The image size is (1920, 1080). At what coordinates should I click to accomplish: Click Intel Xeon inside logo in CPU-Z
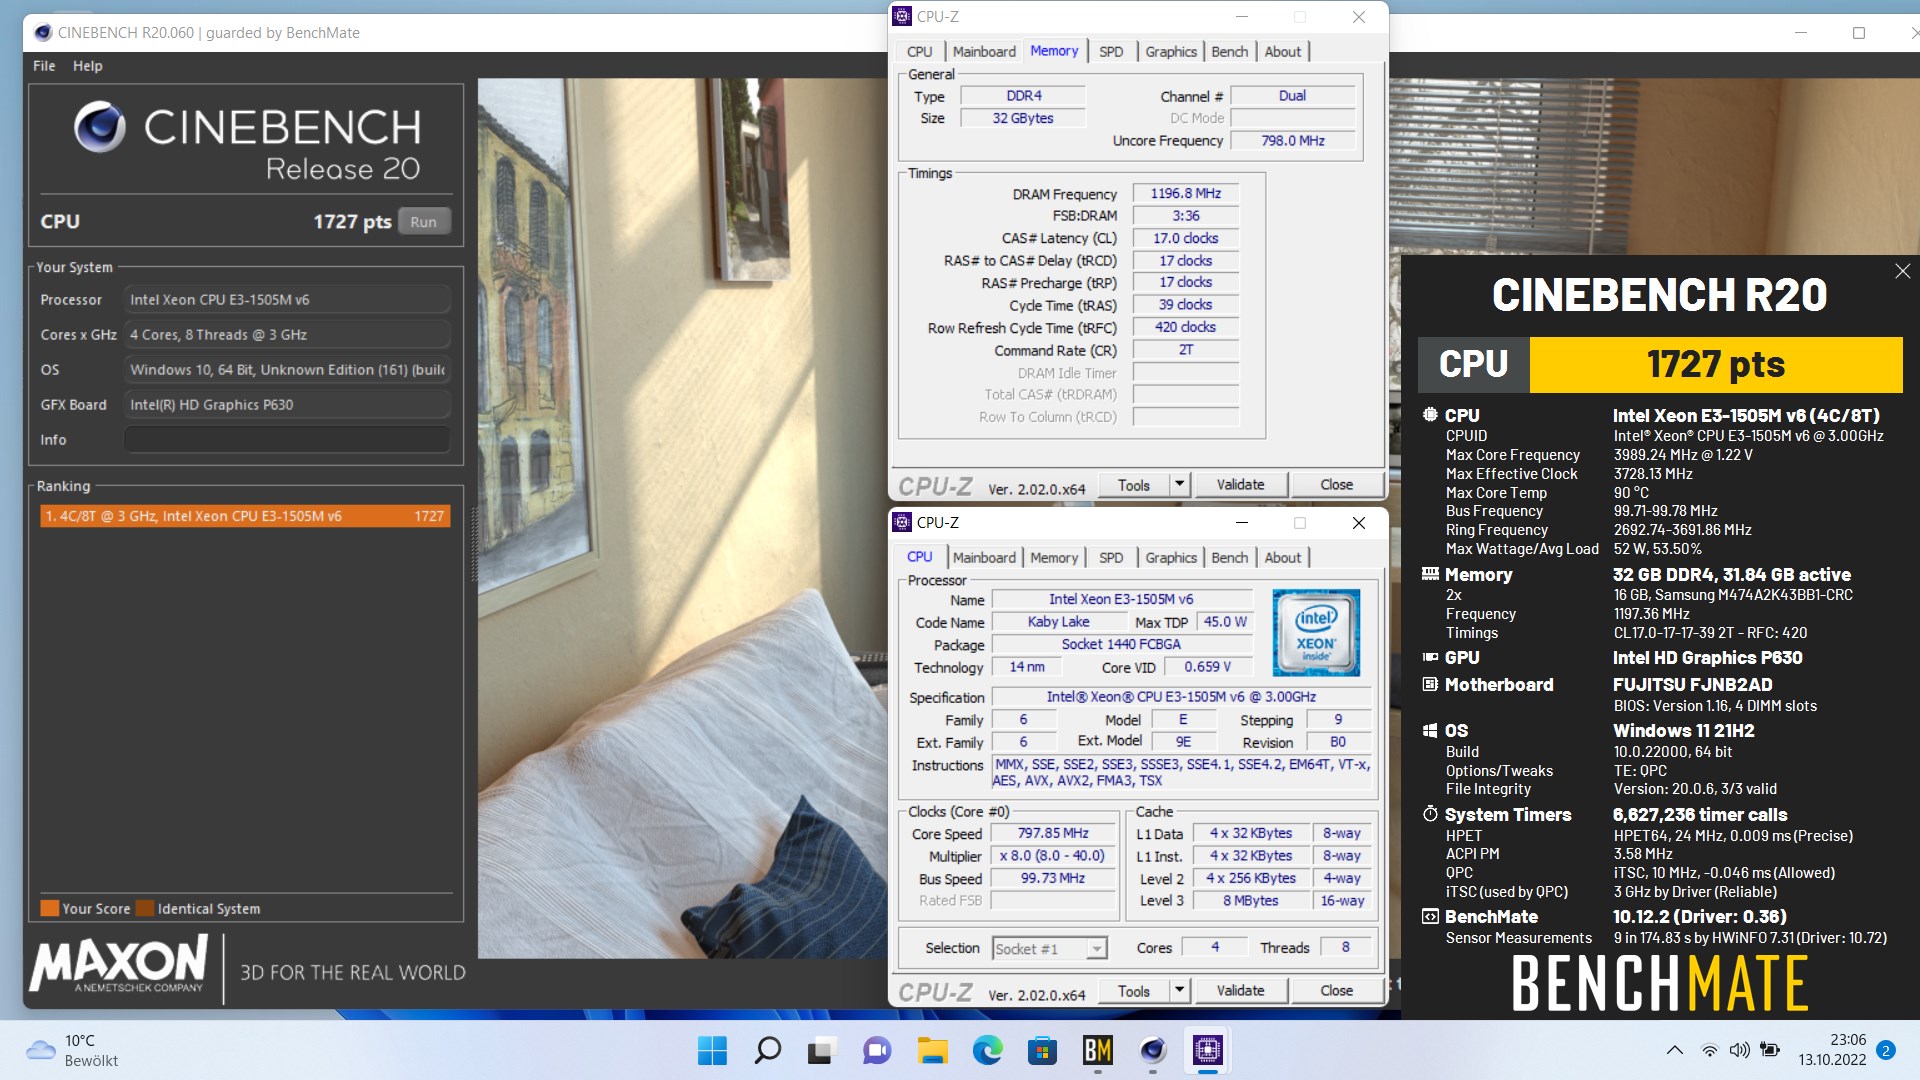(1315, 633)
